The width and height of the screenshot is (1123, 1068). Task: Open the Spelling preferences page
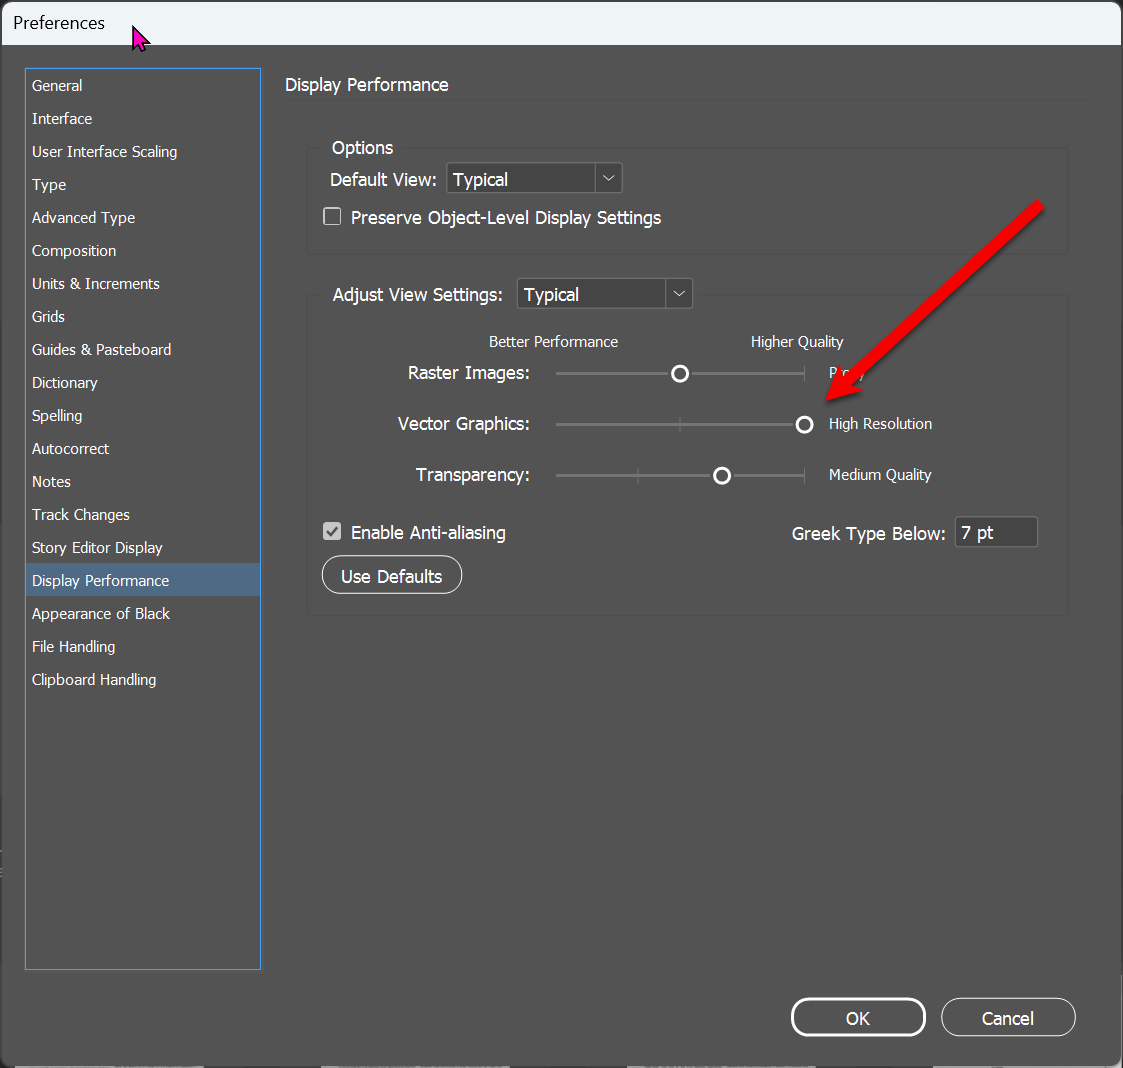(57, 415)
